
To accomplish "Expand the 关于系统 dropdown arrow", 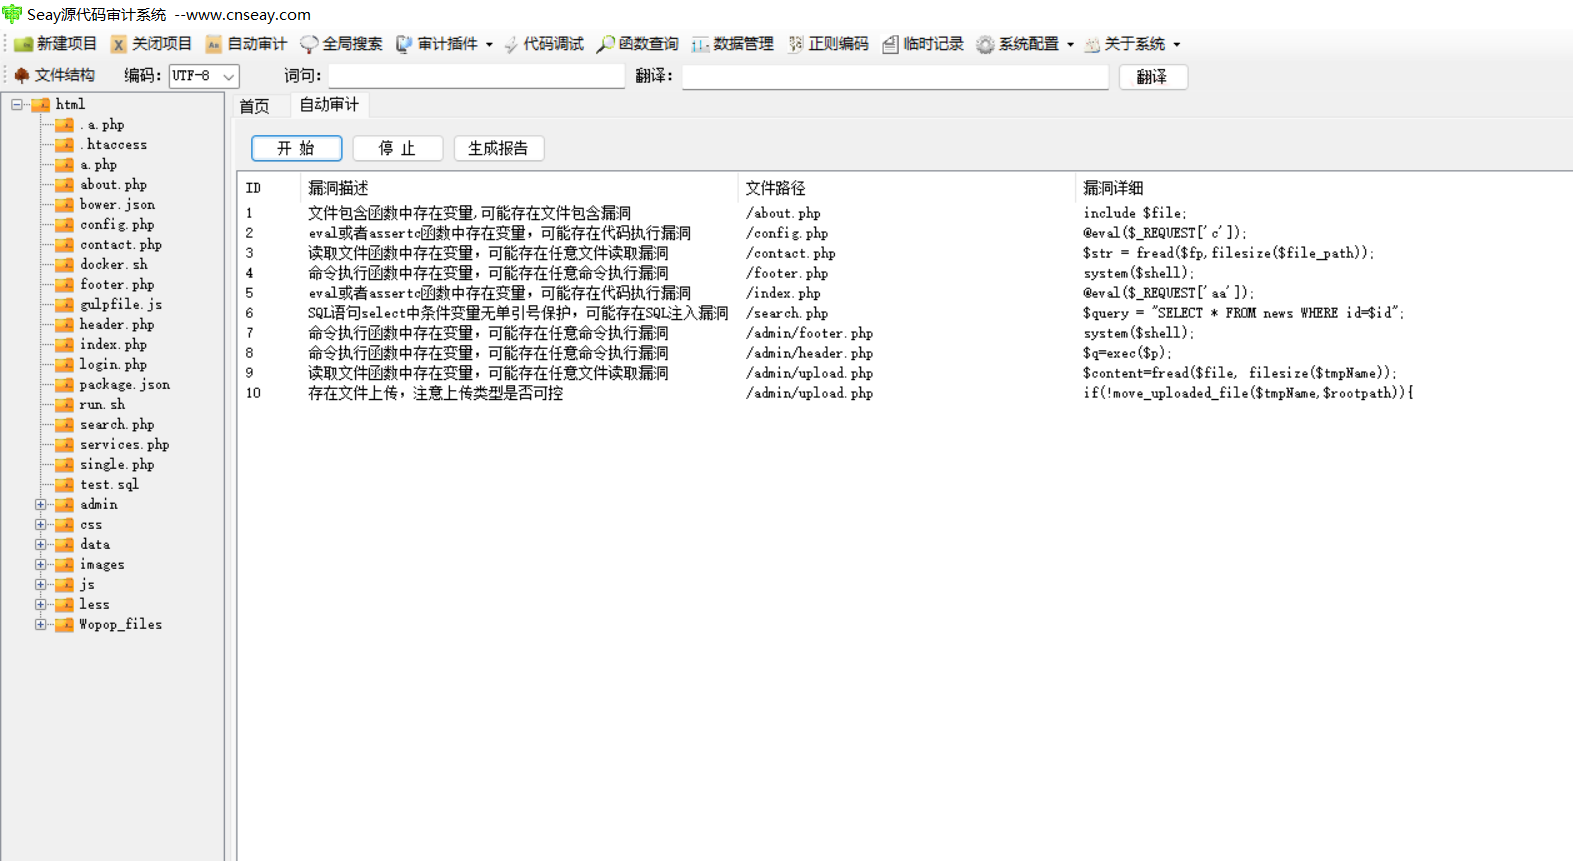I will coord(1176,44).
